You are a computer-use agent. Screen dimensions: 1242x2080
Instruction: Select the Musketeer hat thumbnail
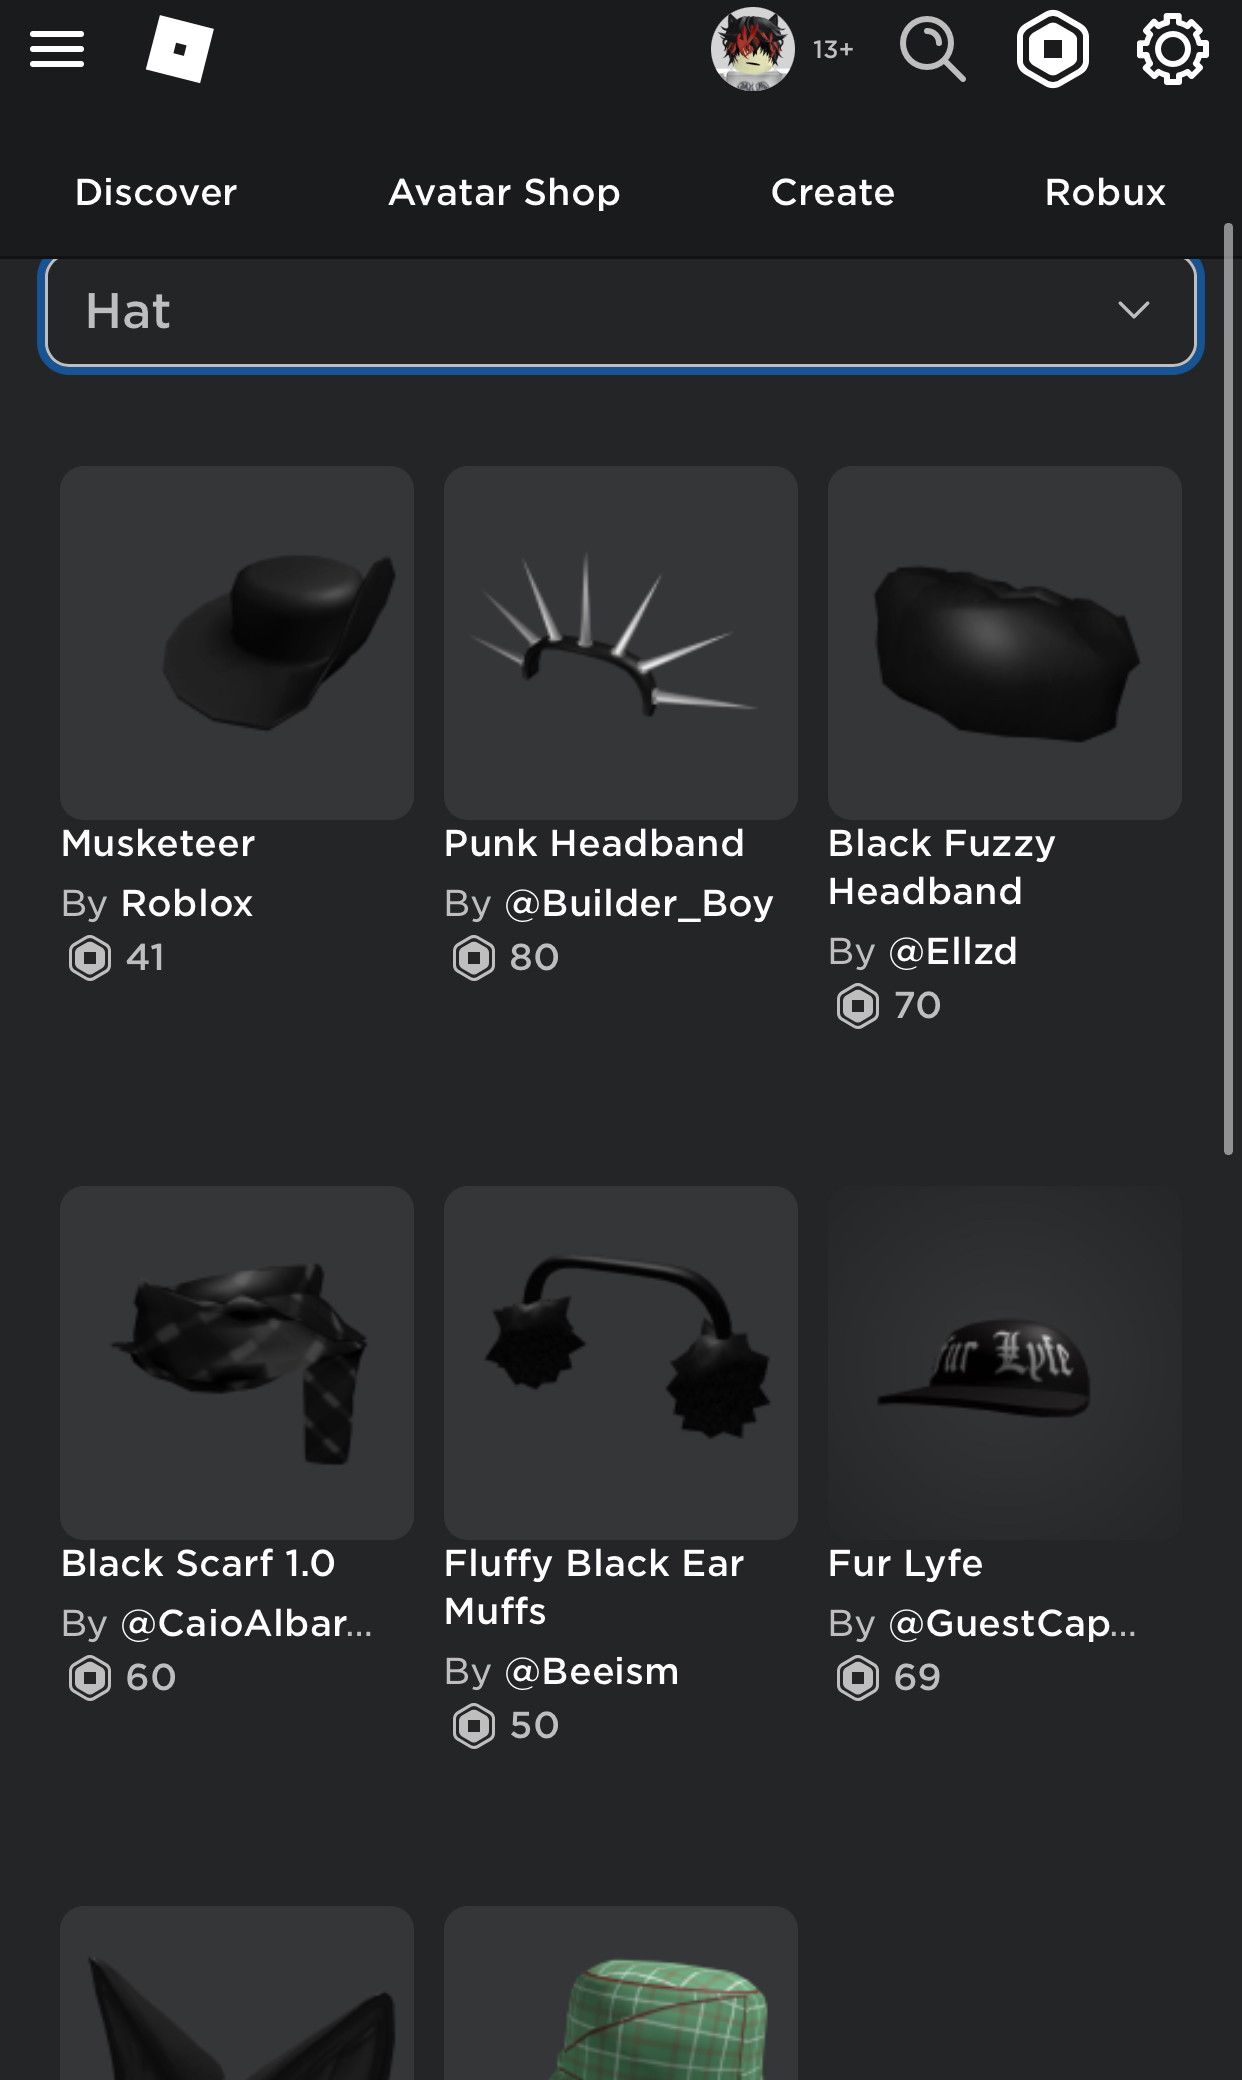(237, 643)
